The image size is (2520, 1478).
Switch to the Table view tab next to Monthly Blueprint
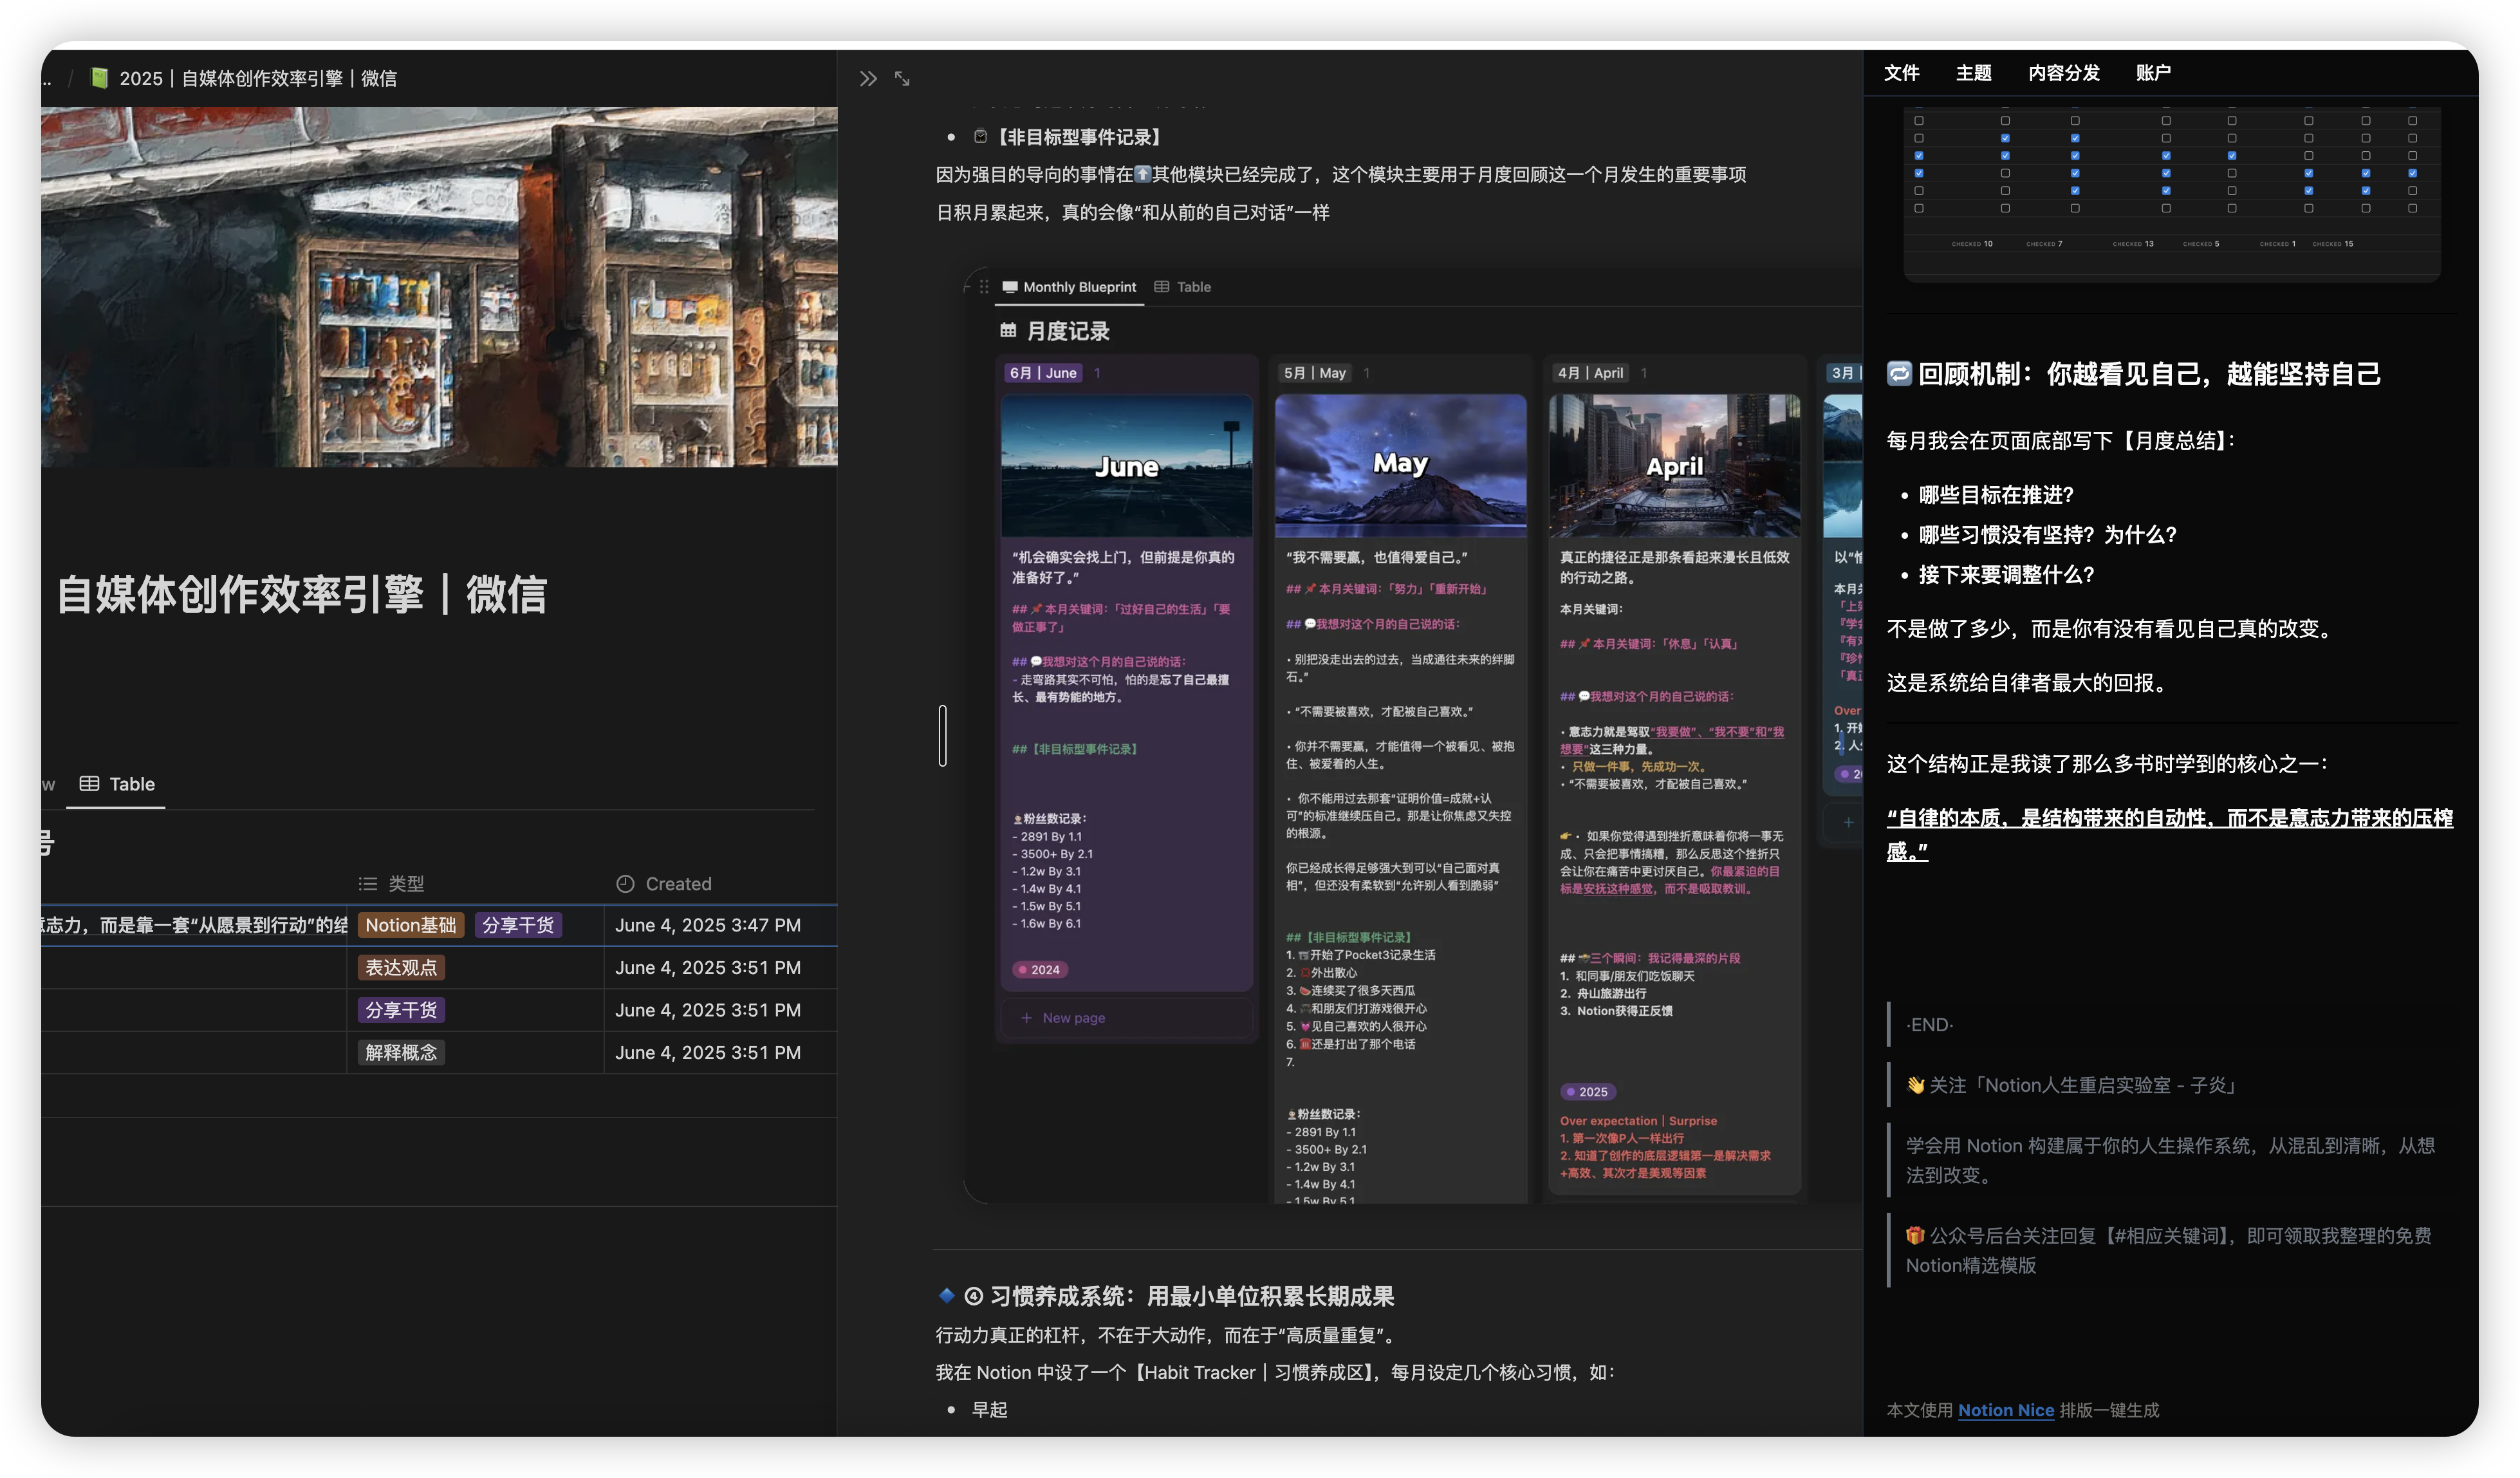pos(1182,287)
